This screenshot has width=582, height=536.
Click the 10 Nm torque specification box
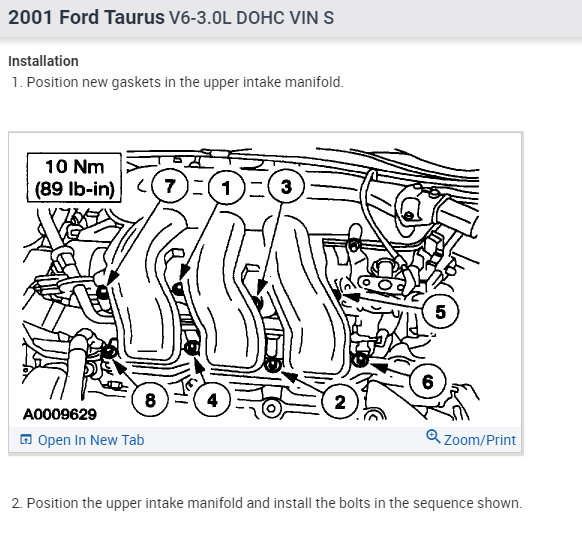tap(74, 177)
